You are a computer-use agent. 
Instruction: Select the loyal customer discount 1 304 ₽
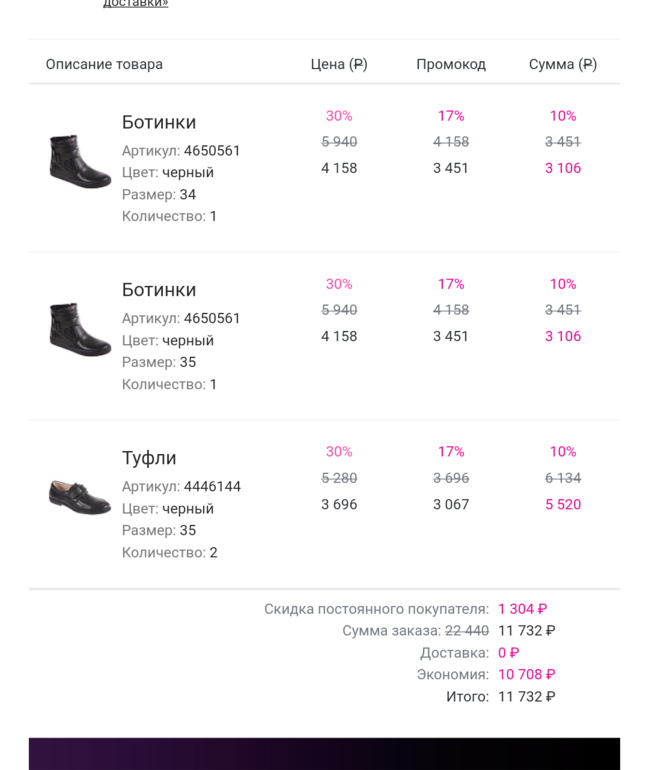522,609
